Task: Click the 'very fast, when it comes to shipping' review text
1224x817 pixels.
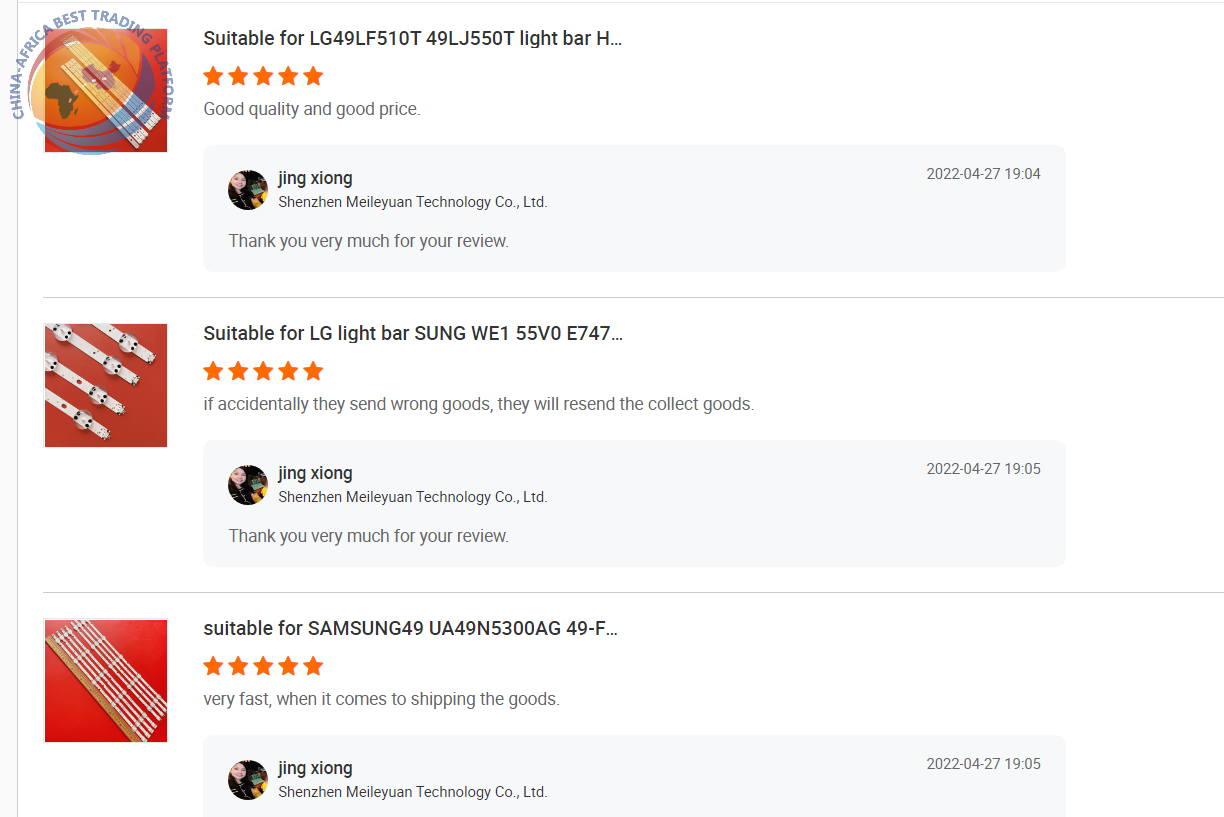Action: (x=381, y=699)
